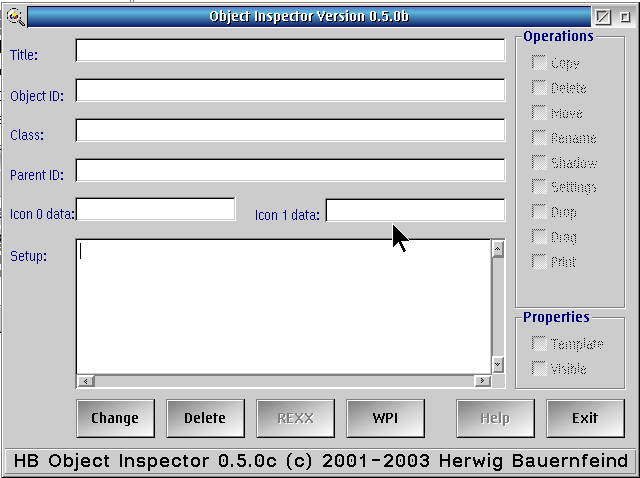Enable the Print operation checkbox
The image size is (640, 478).
pos(540,262)
